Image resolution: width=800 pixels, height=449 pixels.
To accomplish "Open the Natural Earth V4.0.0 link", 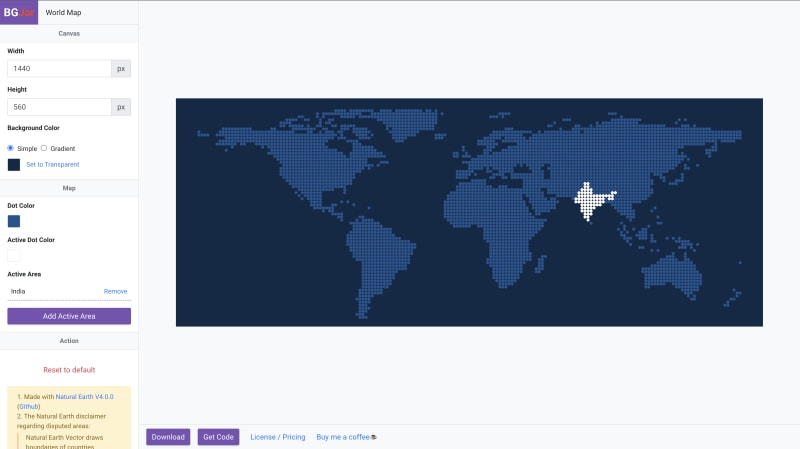I will [x=84, y=396].
